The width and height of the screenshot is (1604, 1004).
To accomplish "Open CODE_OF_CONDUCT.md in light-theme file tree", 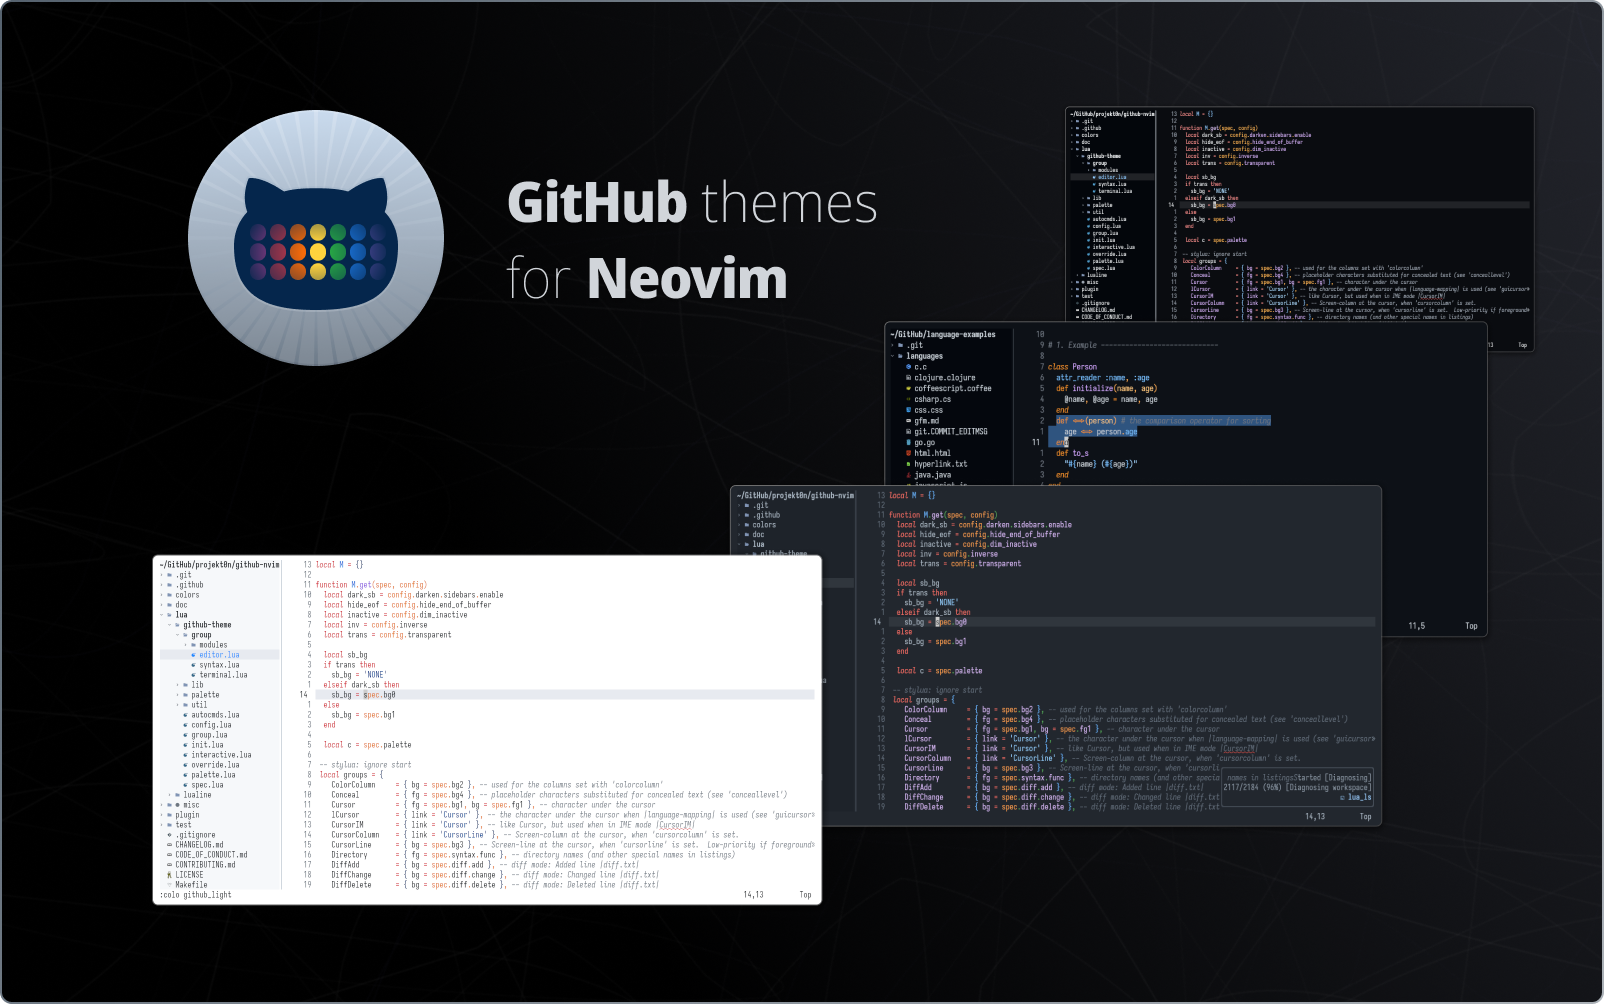I will tap(211, 855).
